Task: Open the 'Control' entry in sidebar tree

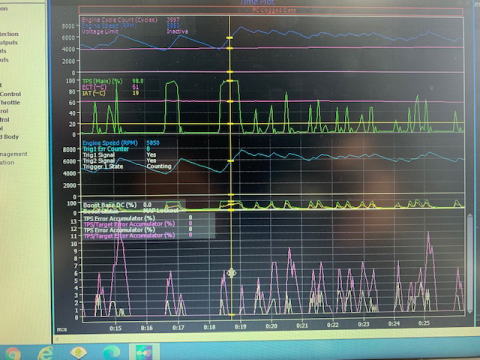Action: click(x=11, y=94)
